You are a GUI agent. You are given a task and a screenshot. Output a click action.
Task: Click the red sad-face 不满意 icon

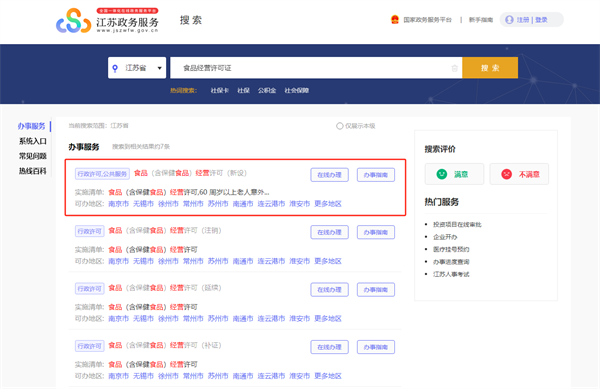(x=506, y=174)
